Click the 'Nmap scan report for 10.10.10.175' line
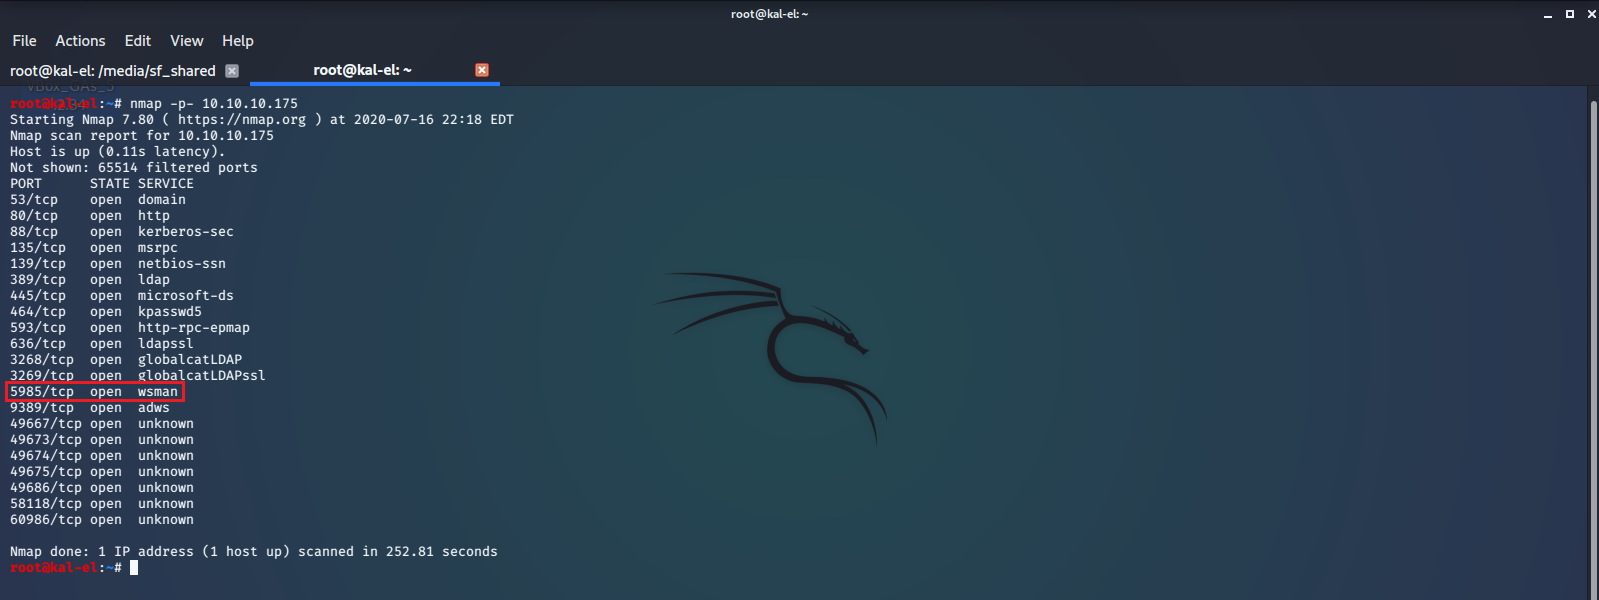Screen dimensions: 1599x600 click(x=142, y=136)
